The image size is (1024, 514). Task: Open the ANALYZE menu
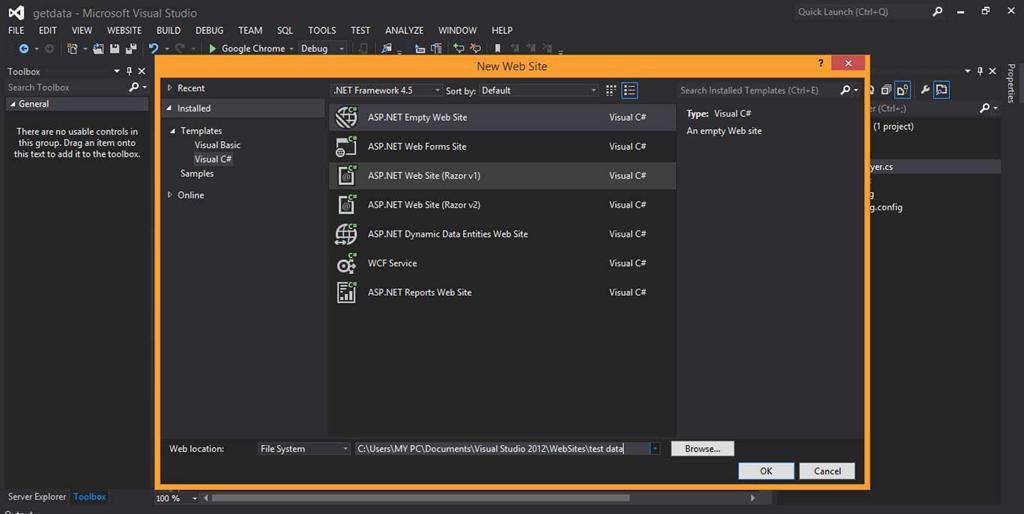point(404,30)
